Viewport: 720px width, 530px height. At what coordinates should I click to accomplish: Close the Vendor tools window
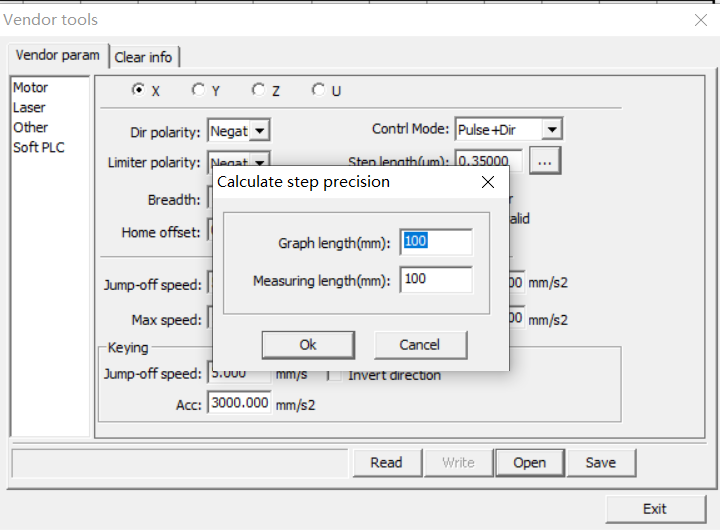pos(701,20)
